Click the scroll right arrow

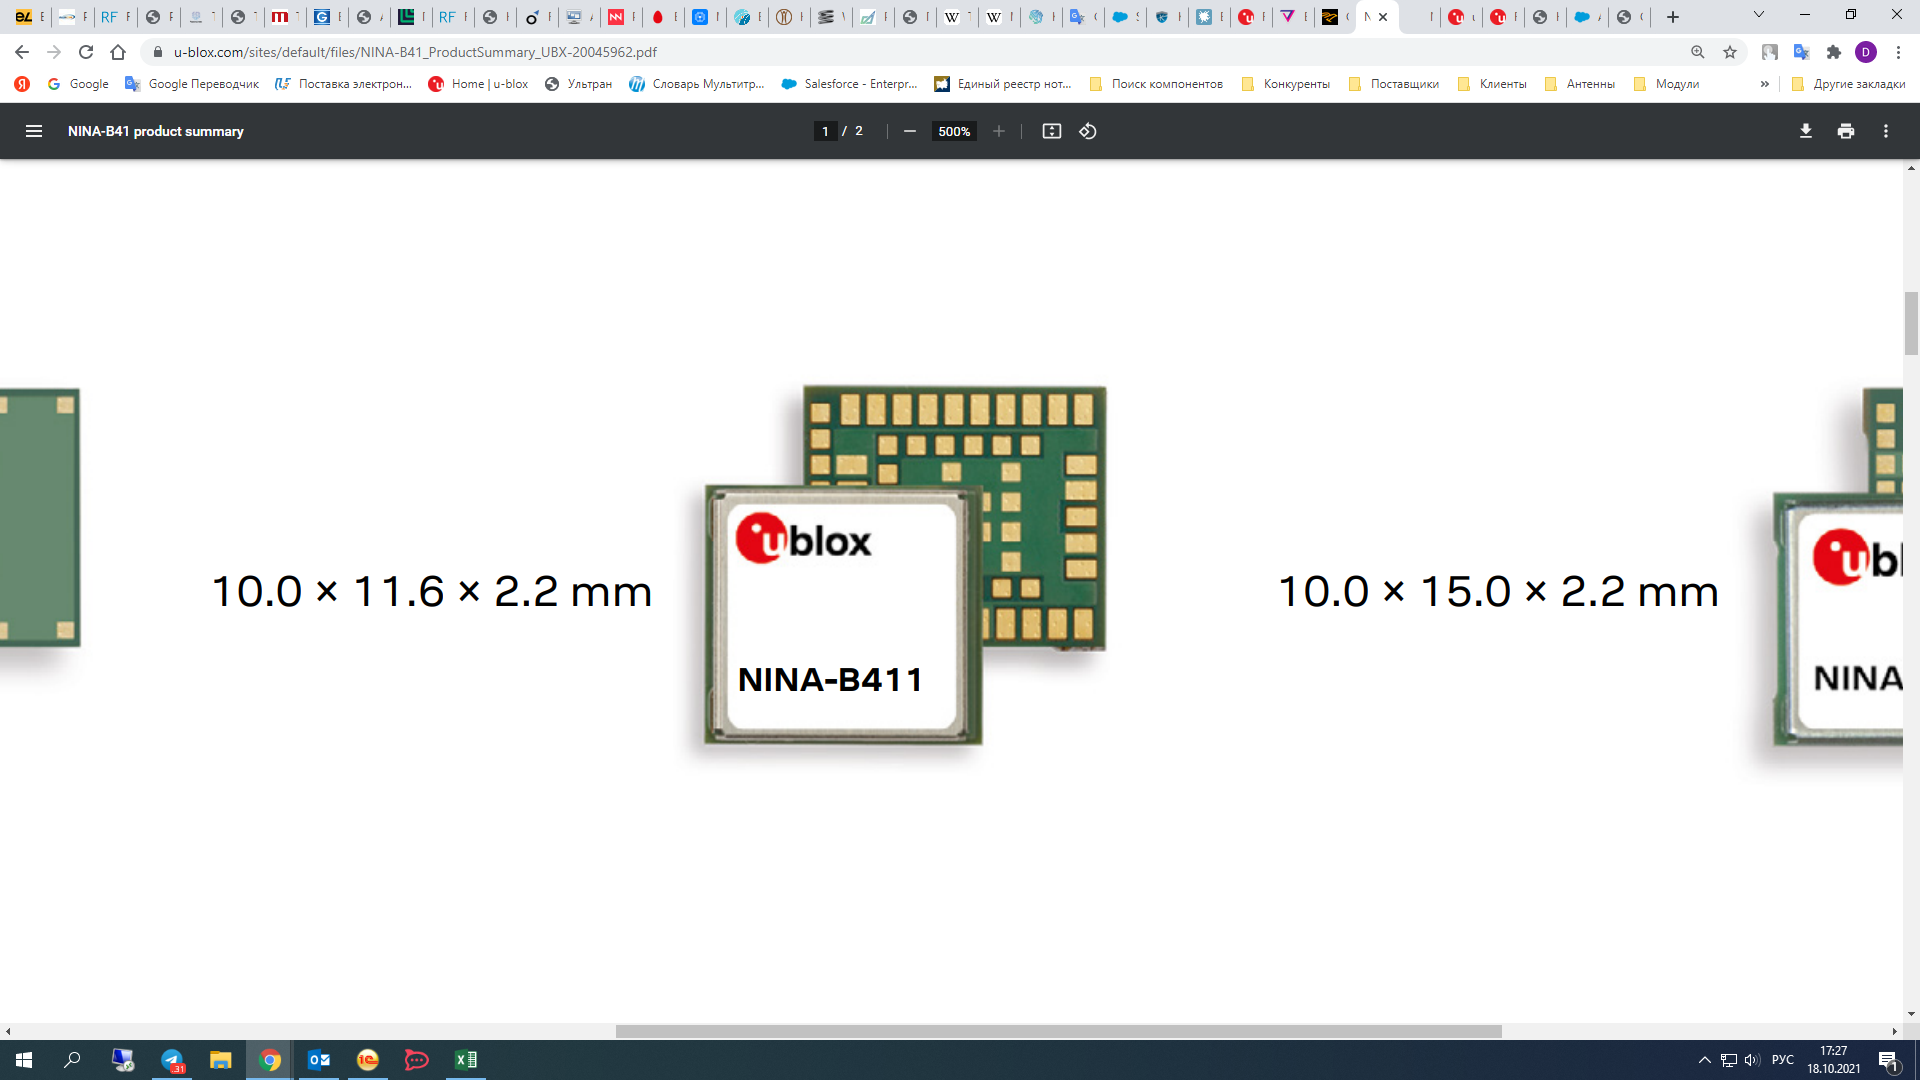click(1894, 1031)
